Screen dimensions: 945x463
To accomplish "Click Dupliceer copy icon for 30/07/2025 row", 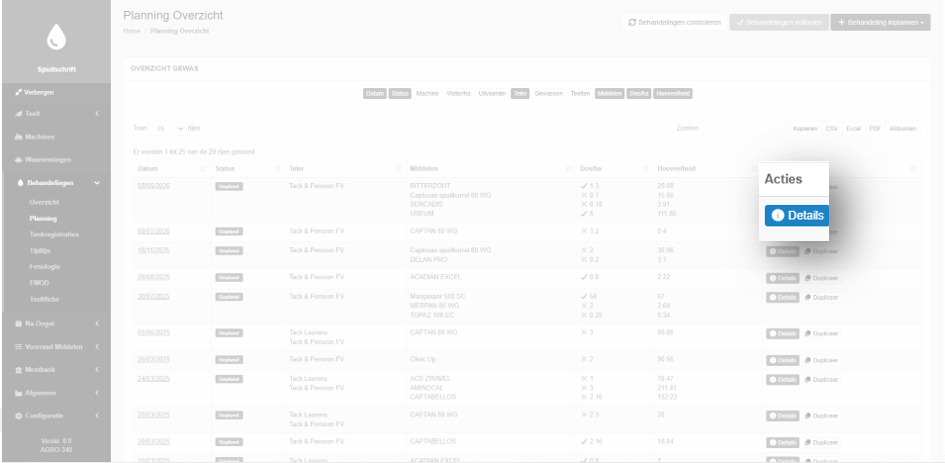I will click(x=808, y=298).
